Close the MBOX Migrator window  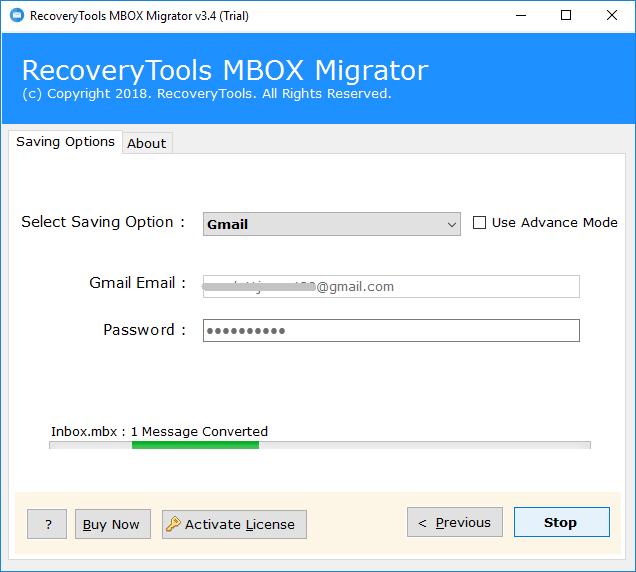point(612,15)
